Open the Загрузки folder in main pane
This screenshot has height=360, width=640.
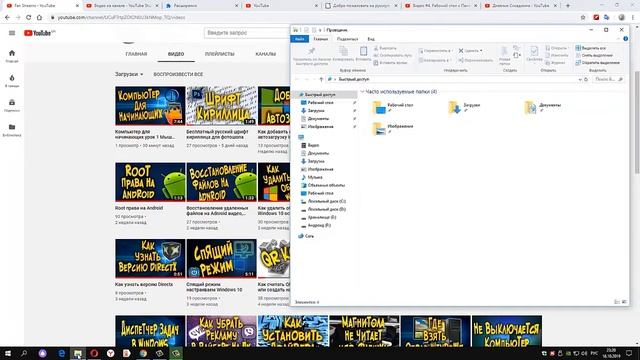(464, 107)
